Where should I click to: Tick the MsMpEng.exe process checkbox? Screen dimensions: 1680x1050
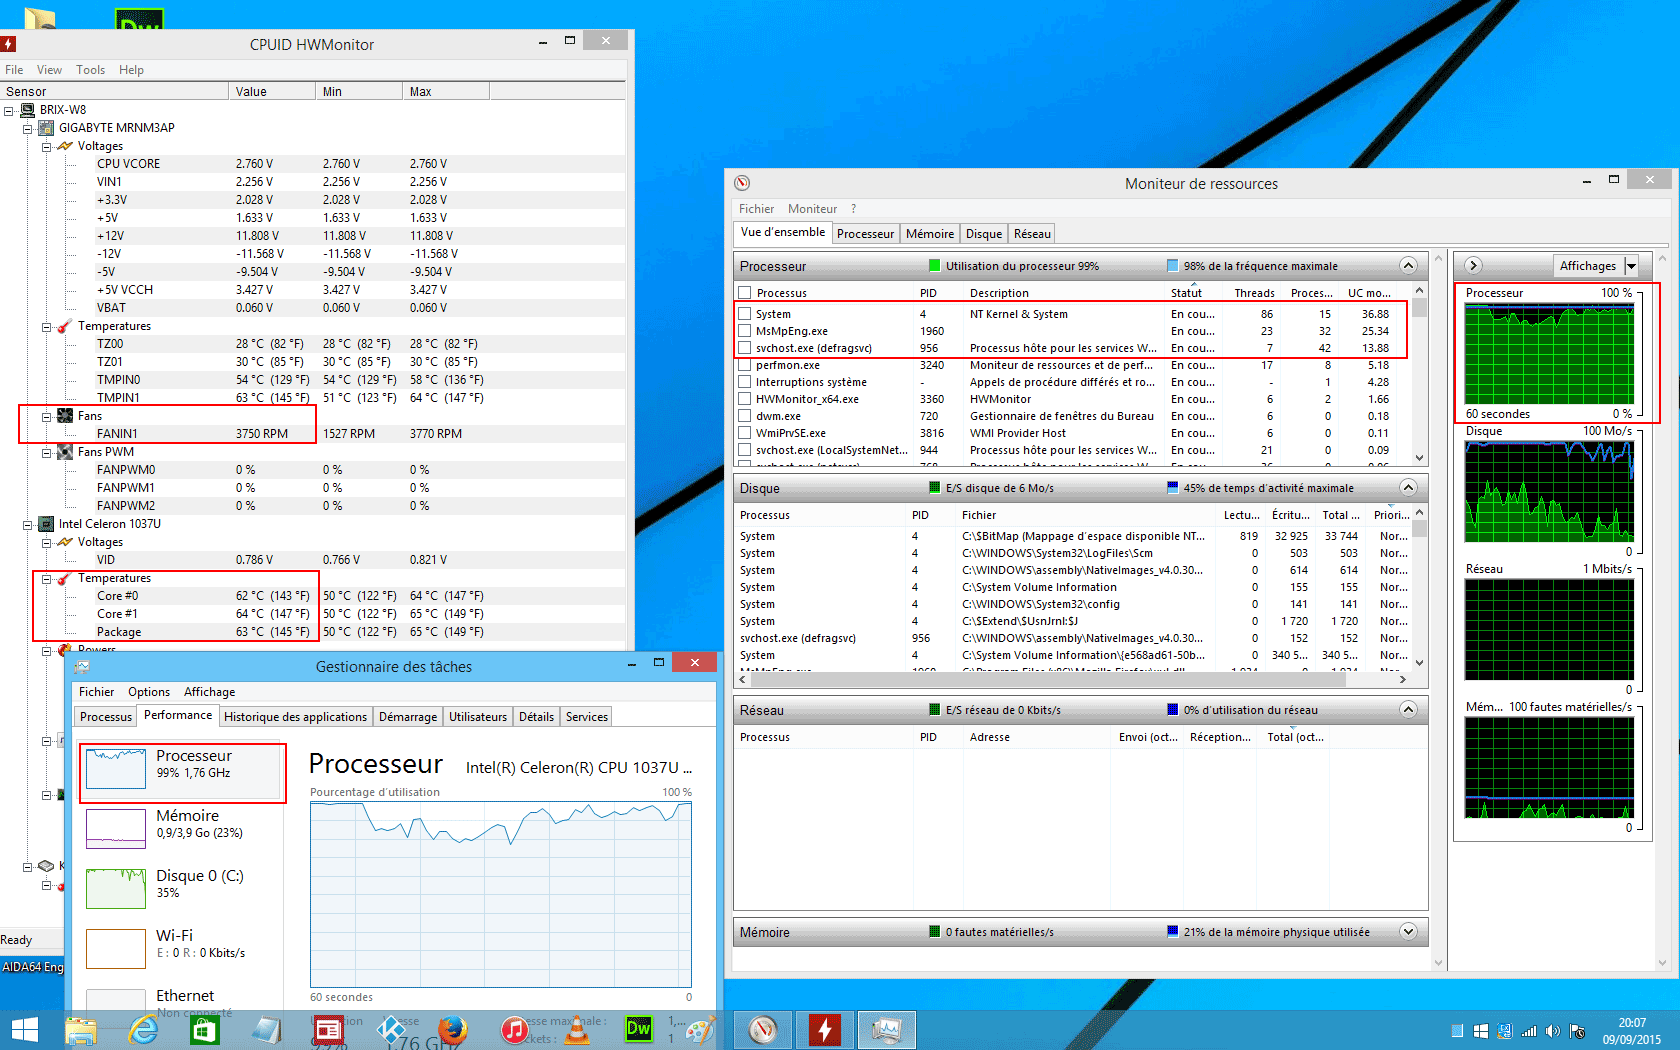pos(744,331)
